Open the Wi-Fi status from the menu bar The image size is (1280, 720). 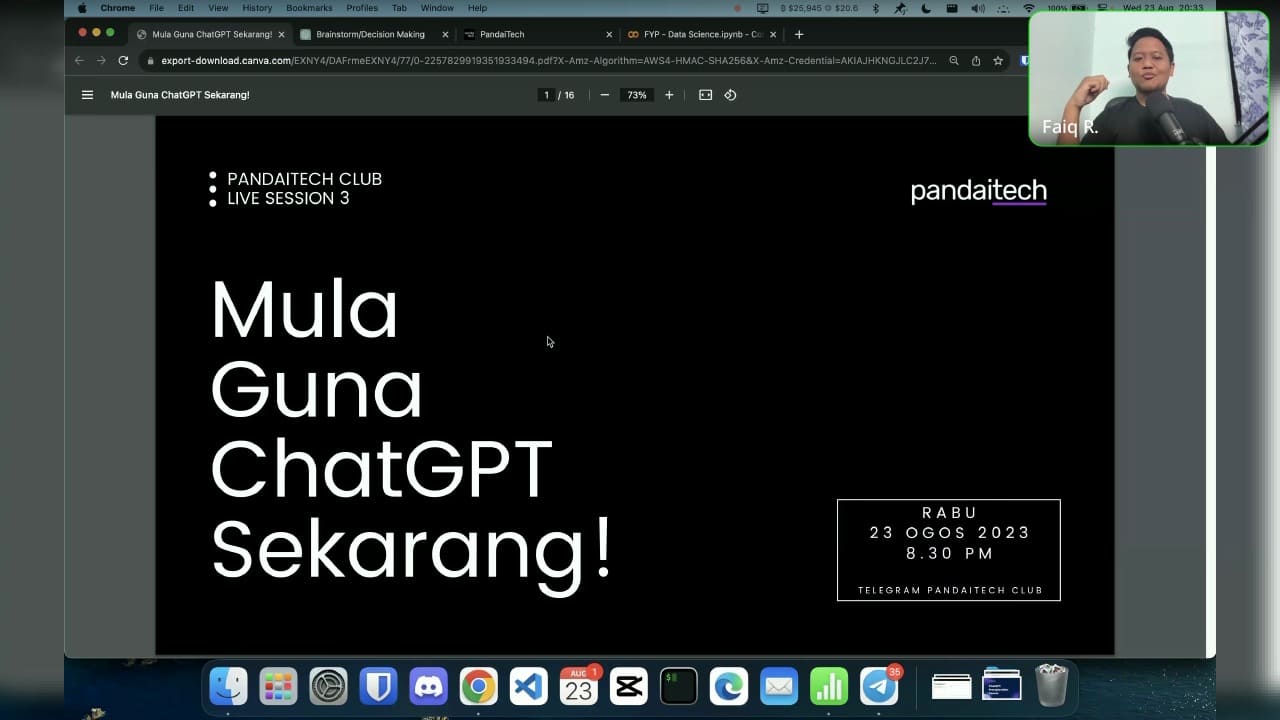[1028, 7]
